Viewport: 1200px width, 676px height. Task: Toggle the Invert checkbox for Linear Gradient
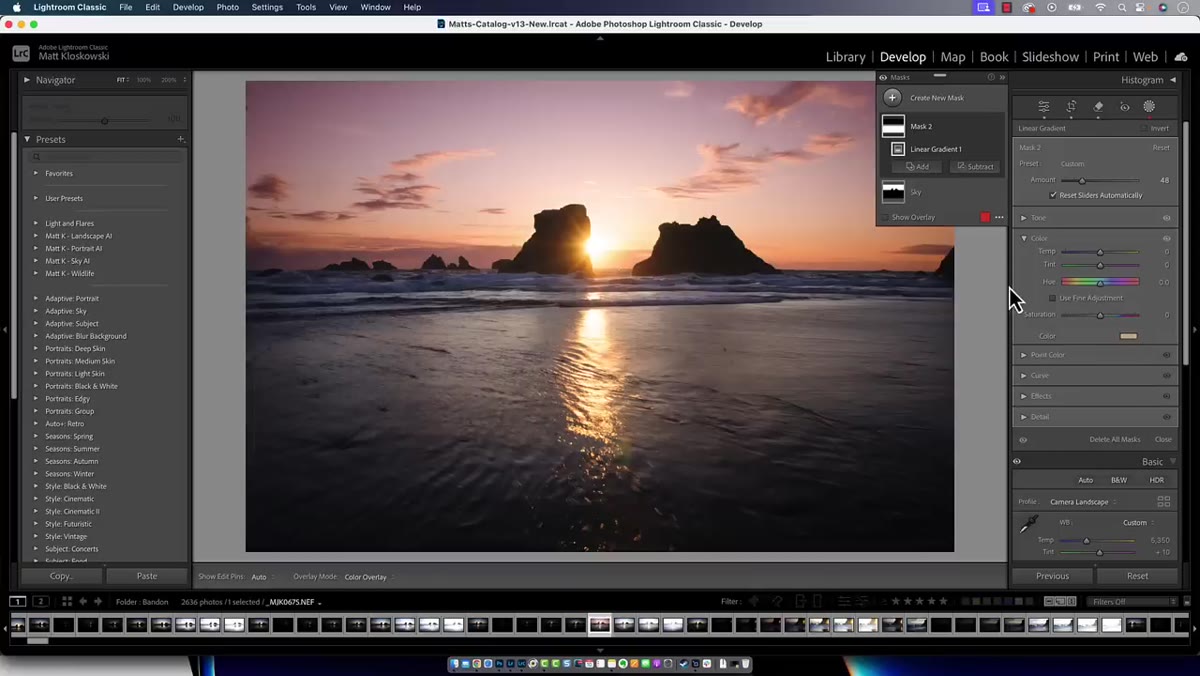pyautogui.click(x=1144, y=128)
